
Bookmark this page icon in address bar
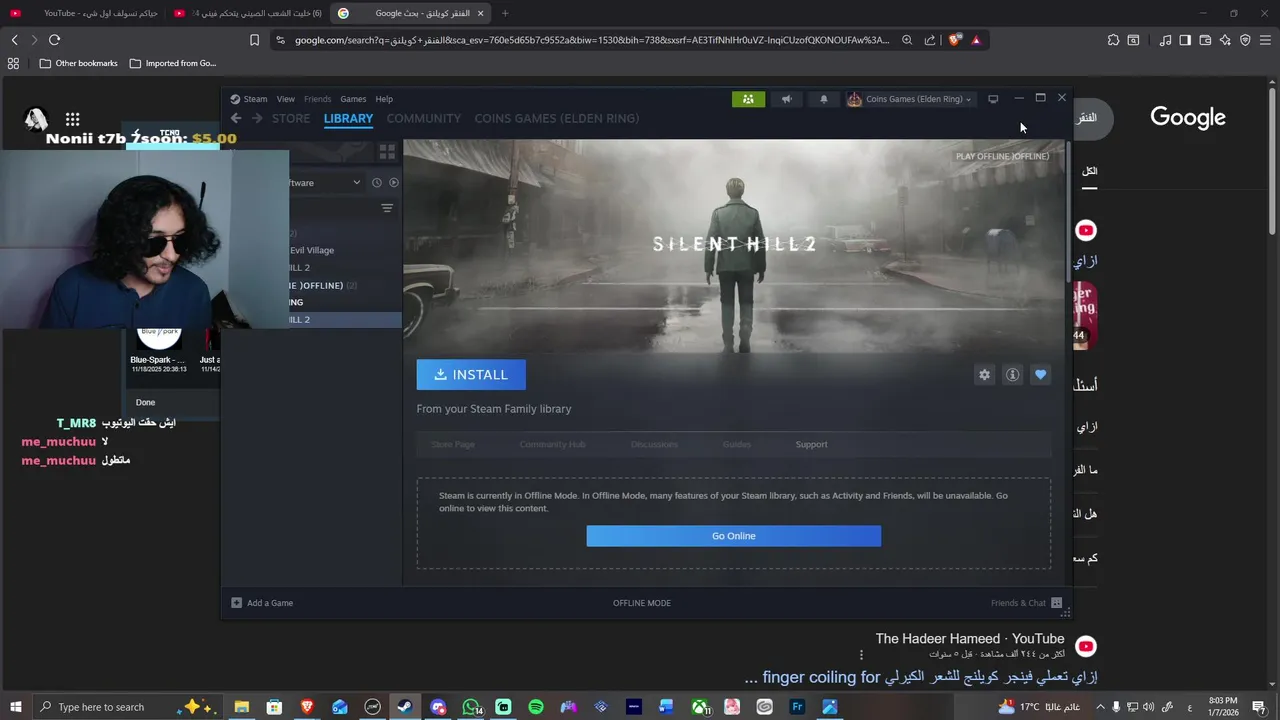point(254,40)
